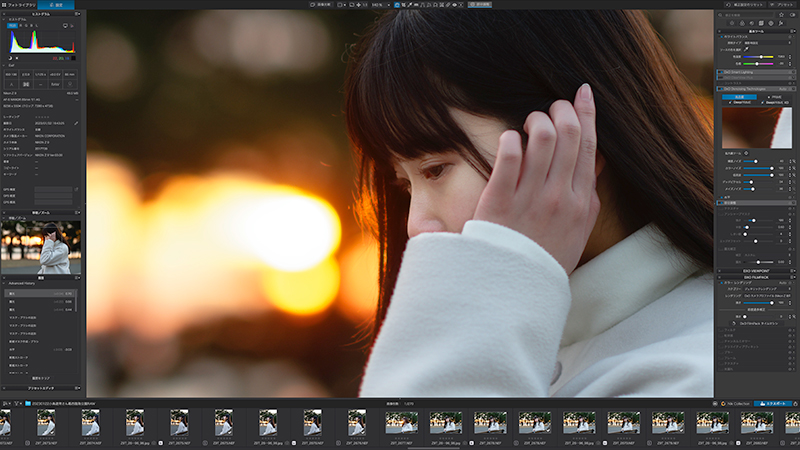Click the correction search field
The height and width of the screenshot is (450, 800).
click(745, 15)
